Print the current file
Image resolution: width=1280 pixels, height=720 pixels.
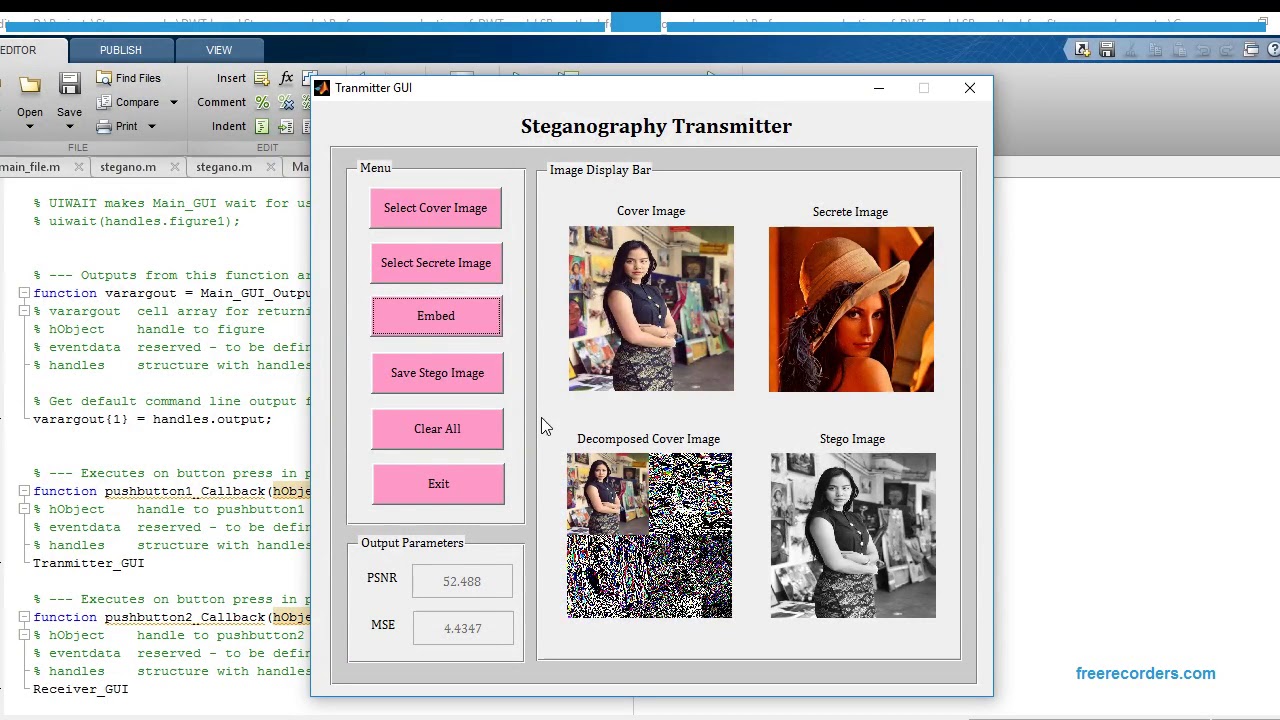point(118,126)
